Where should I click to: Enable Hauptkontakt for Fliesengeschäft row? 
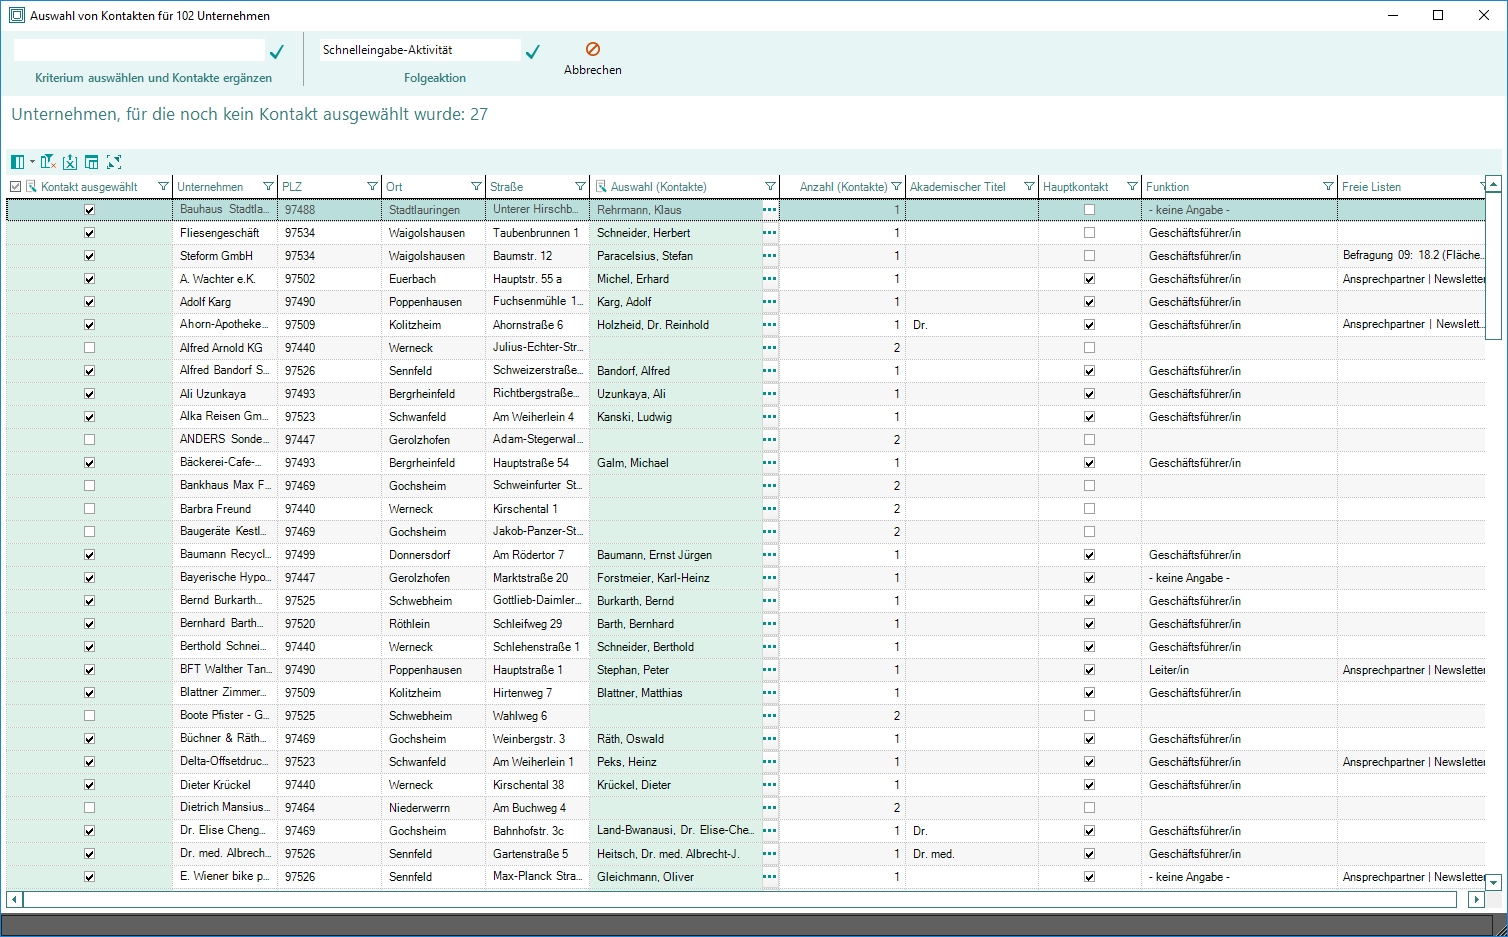click(1090, 233)
